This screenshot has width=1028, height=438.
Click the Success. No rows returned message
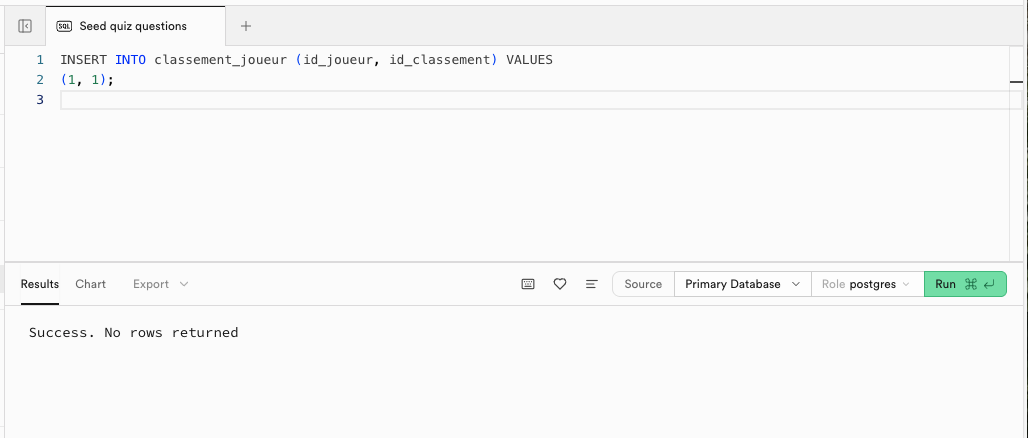(x=134, y=333)
